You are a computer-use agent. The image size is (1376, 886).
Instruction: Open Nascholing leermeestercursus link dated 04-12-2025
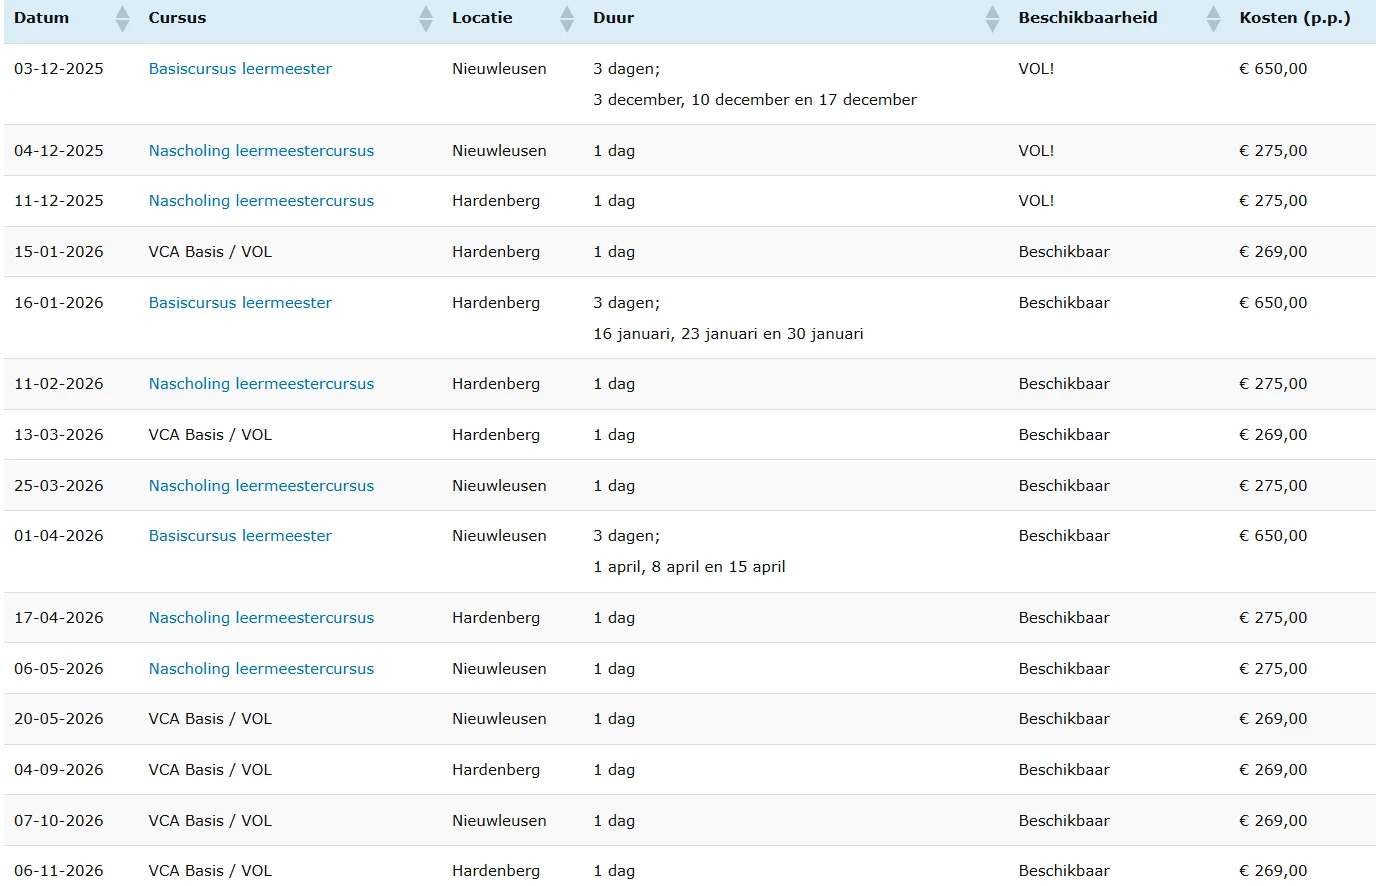(x=261, y=151)
